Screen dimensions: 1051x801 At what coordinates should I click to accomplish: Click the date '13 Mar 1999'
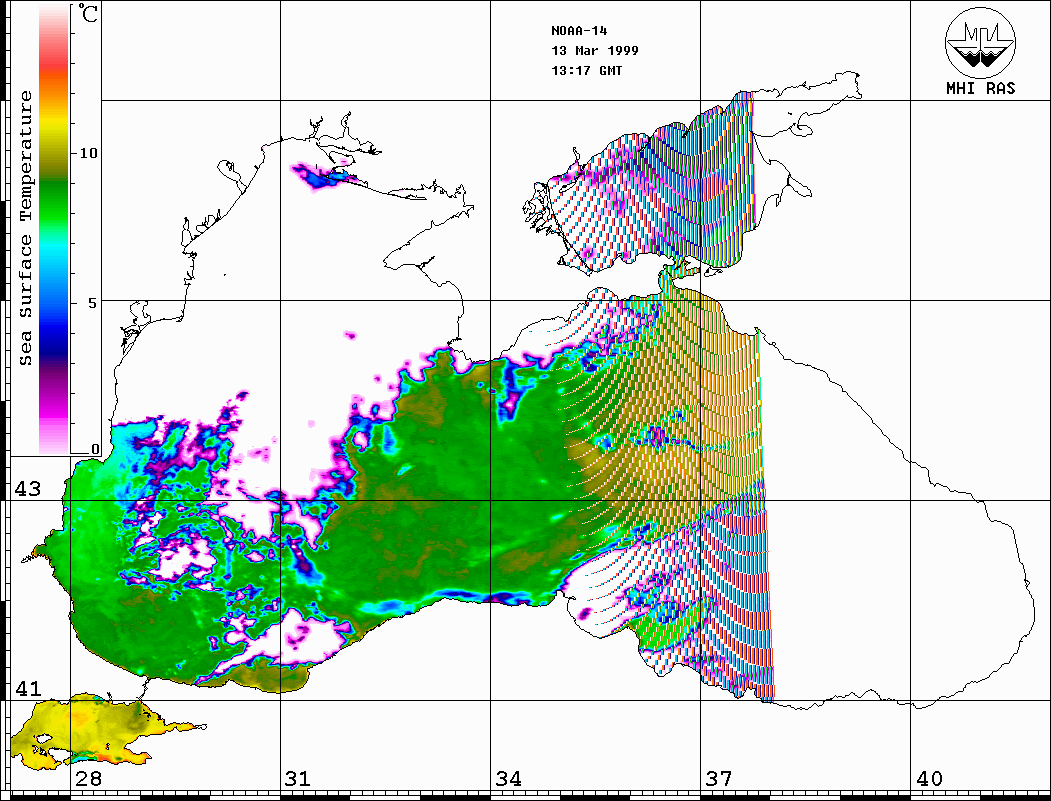click(x=595, y=50)
